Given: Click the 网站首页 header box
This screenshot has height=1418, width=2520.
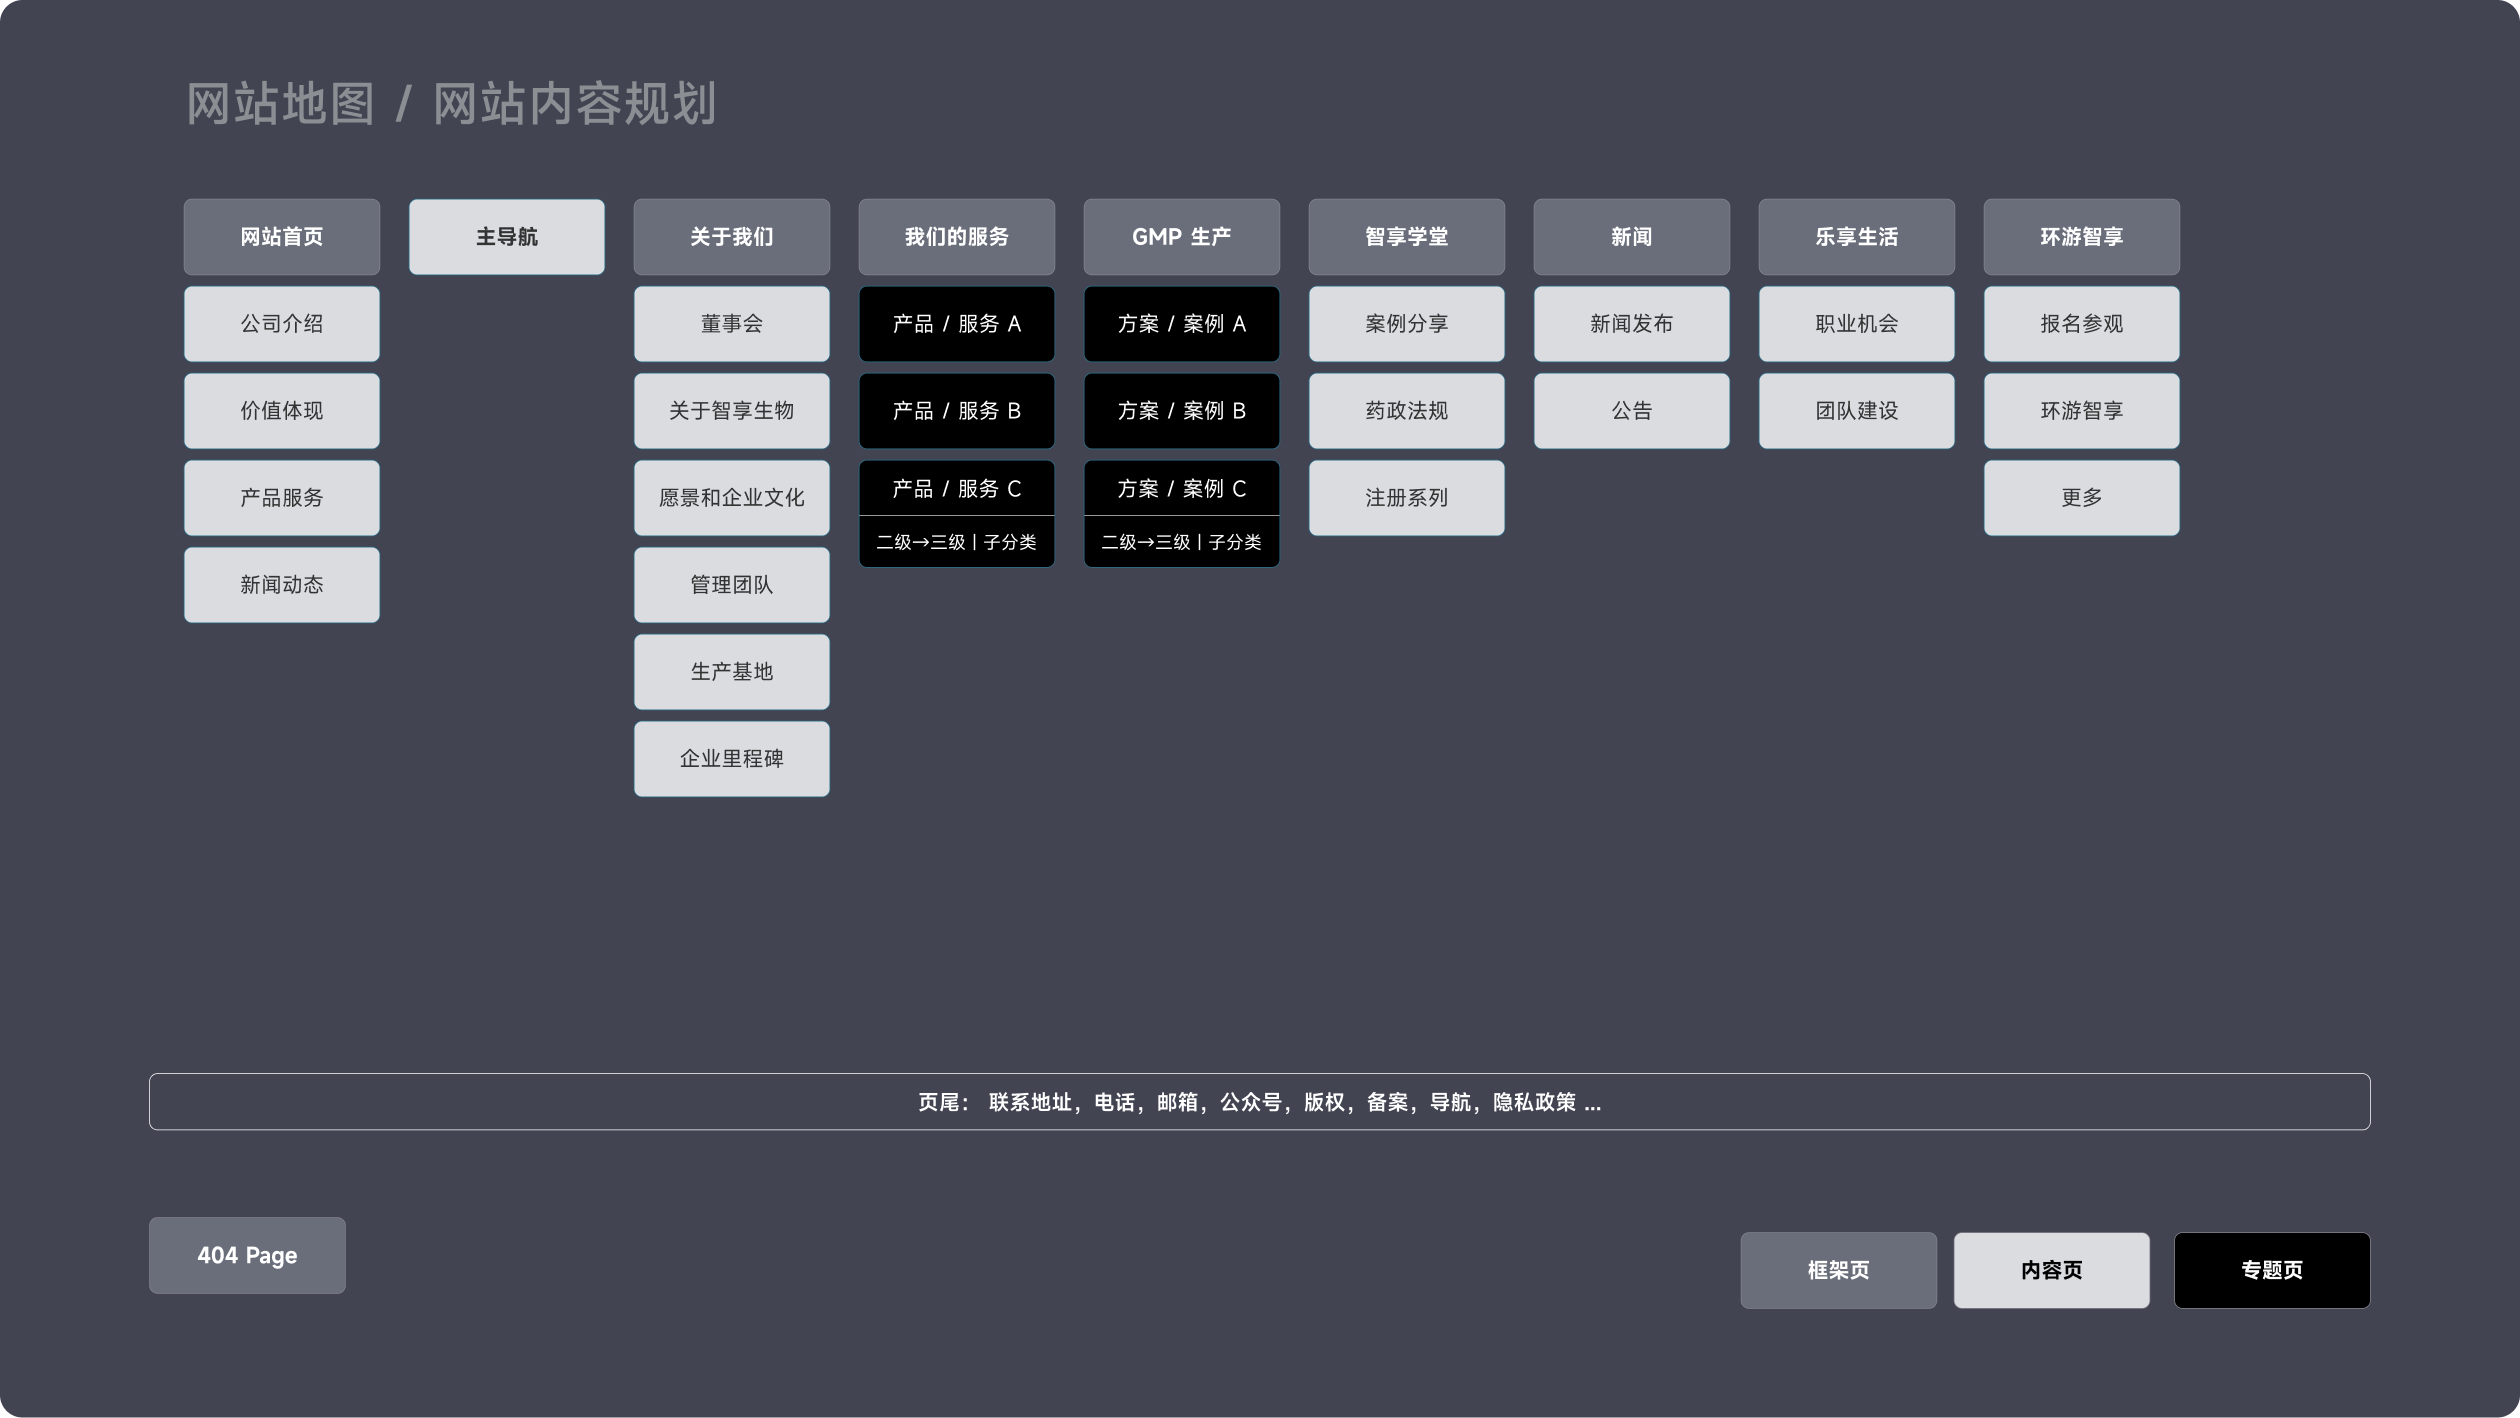Looking at the screenshot, I should tap(281, 237).
